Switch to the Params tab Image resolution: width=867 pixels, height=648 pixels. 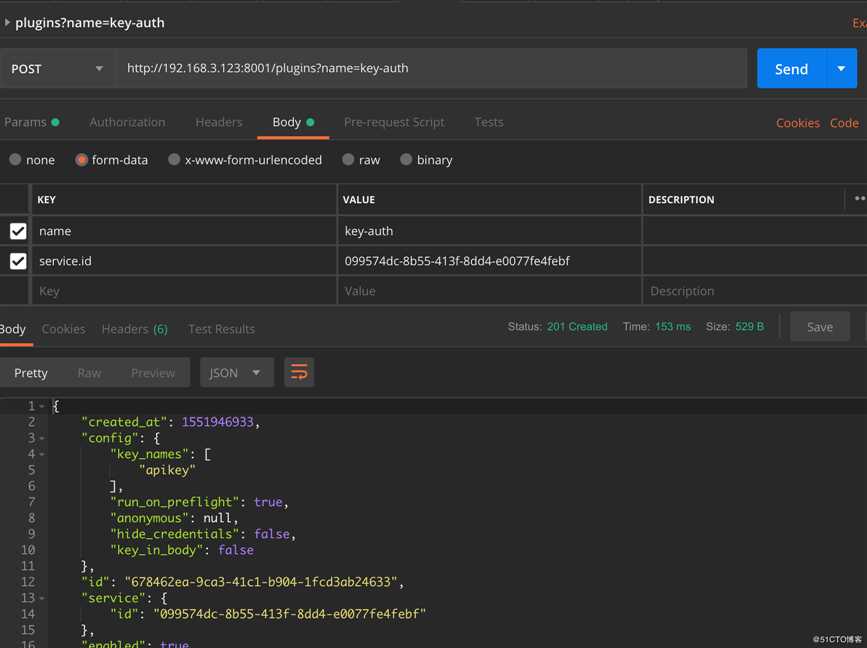pos(32,122)
